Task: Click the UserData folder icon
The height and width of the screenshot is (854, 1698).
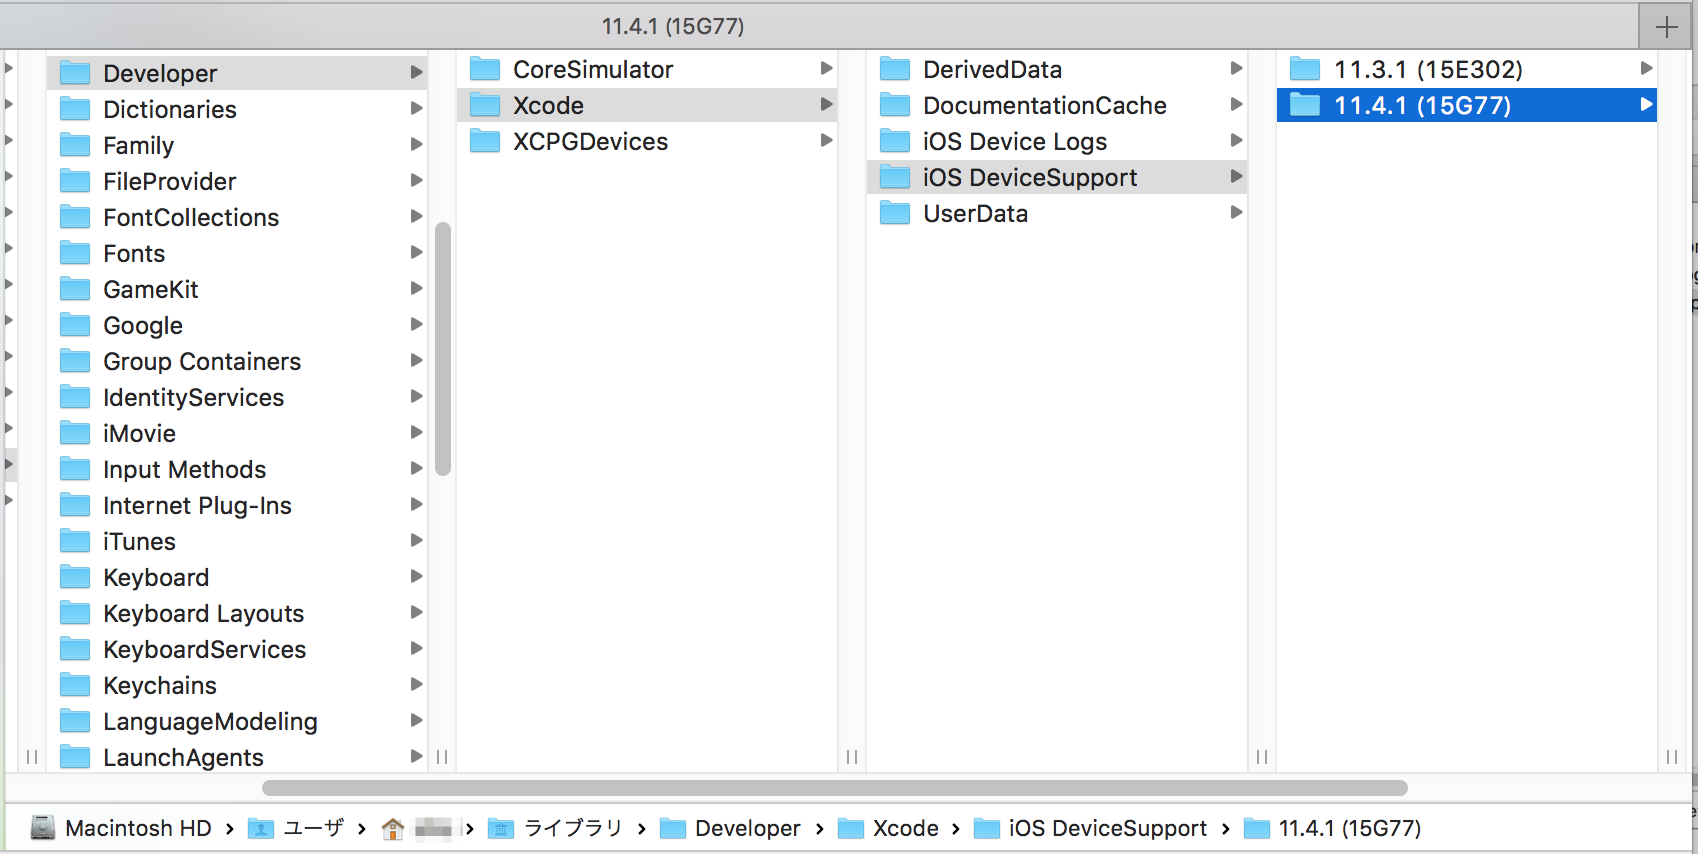Action: 895,213
